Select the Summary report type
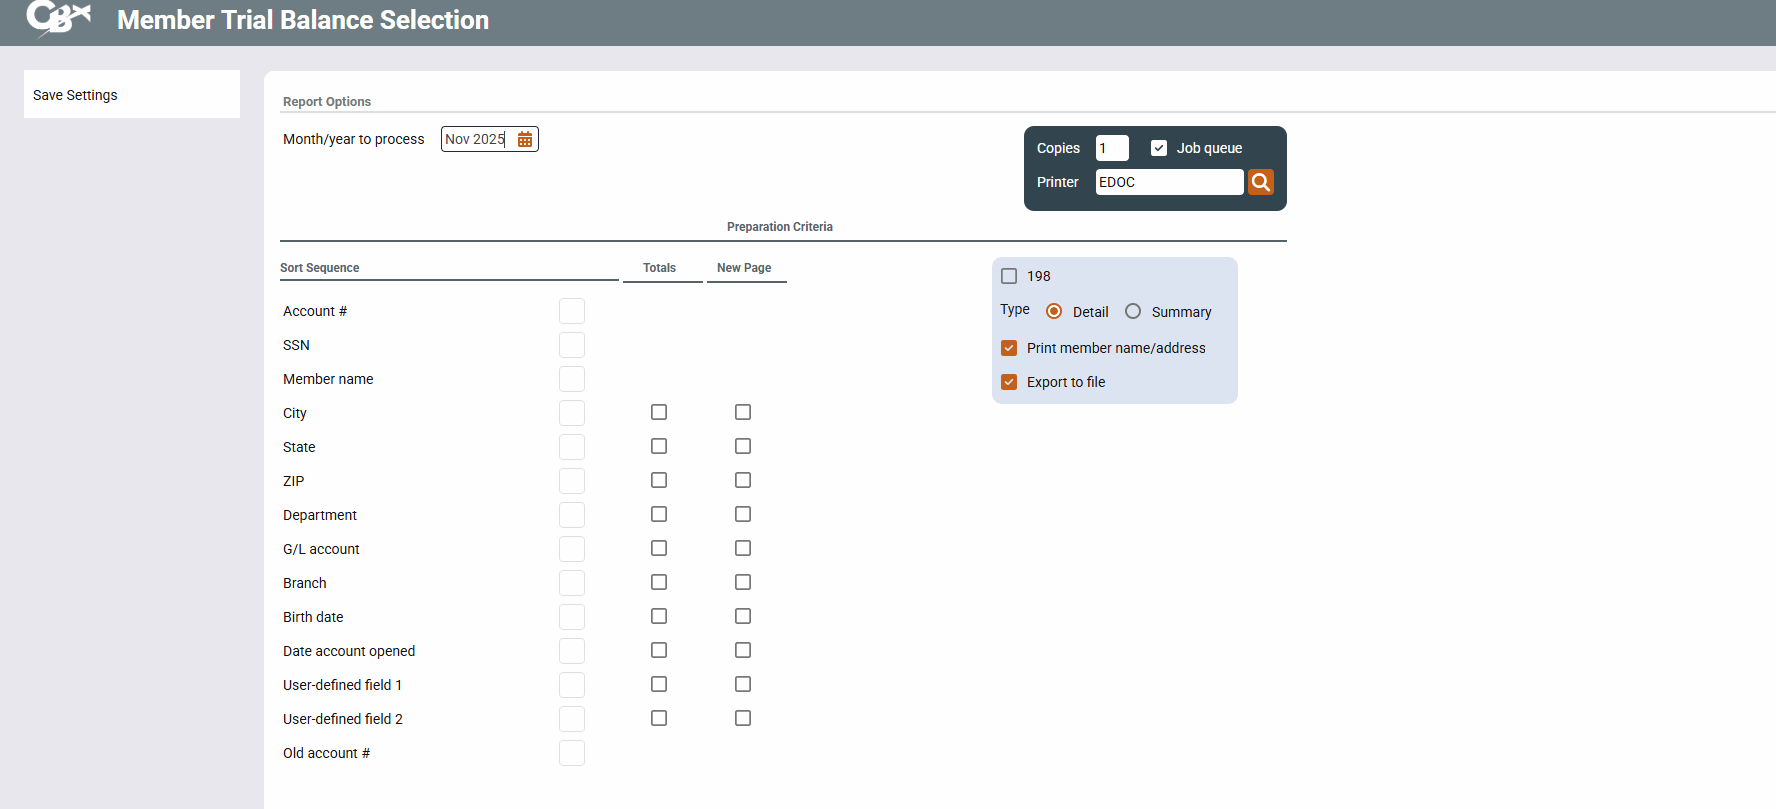The width and height of the screenshot is (1776, 809). (x=1133, y=312)
